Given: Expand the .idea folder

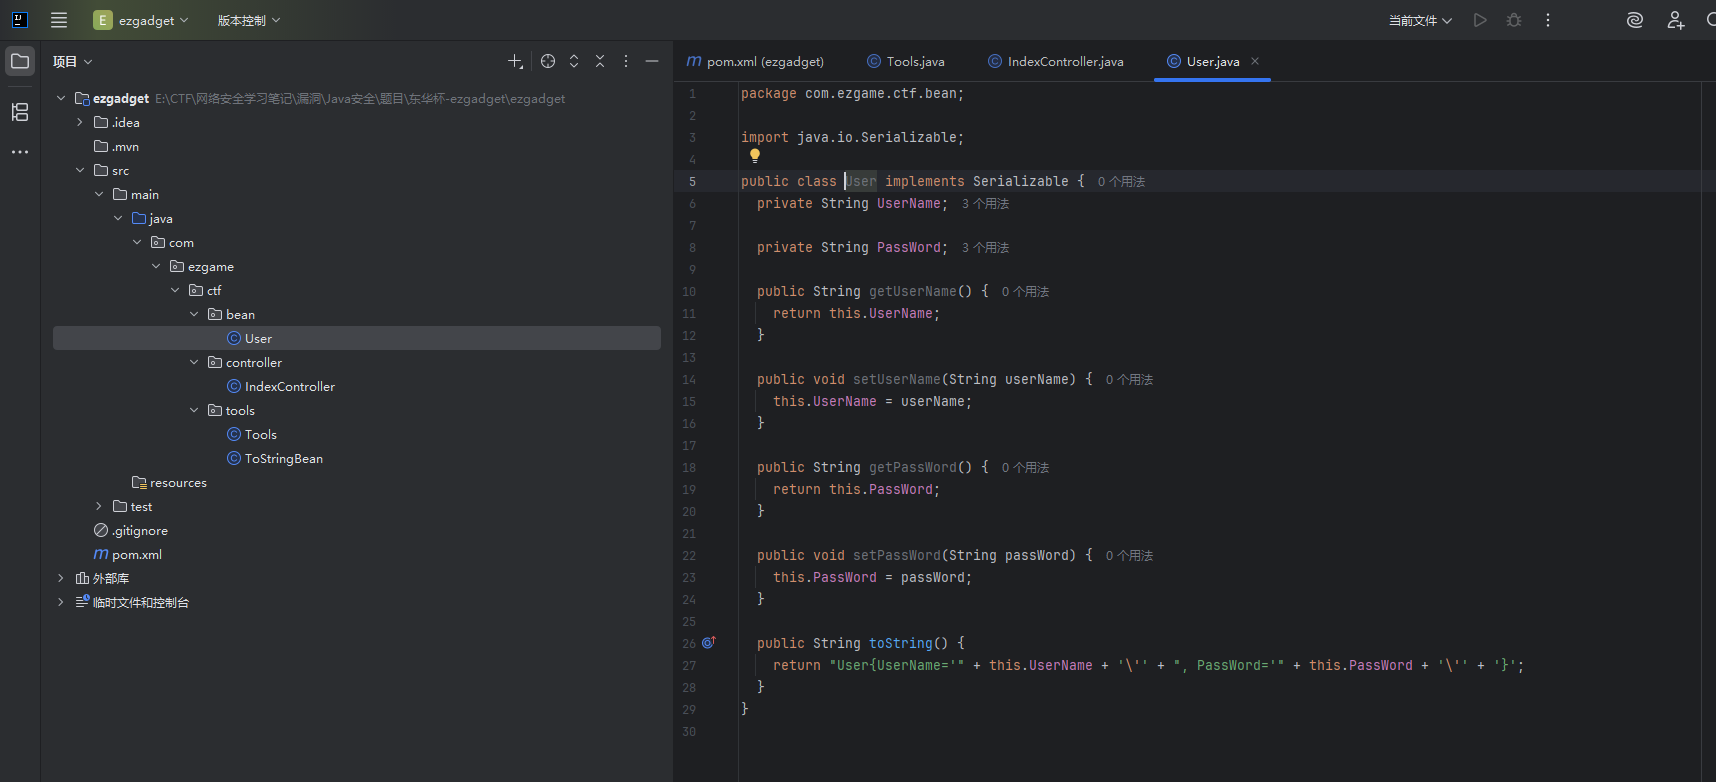Looking at the screenshot, I should click(80, 122).
